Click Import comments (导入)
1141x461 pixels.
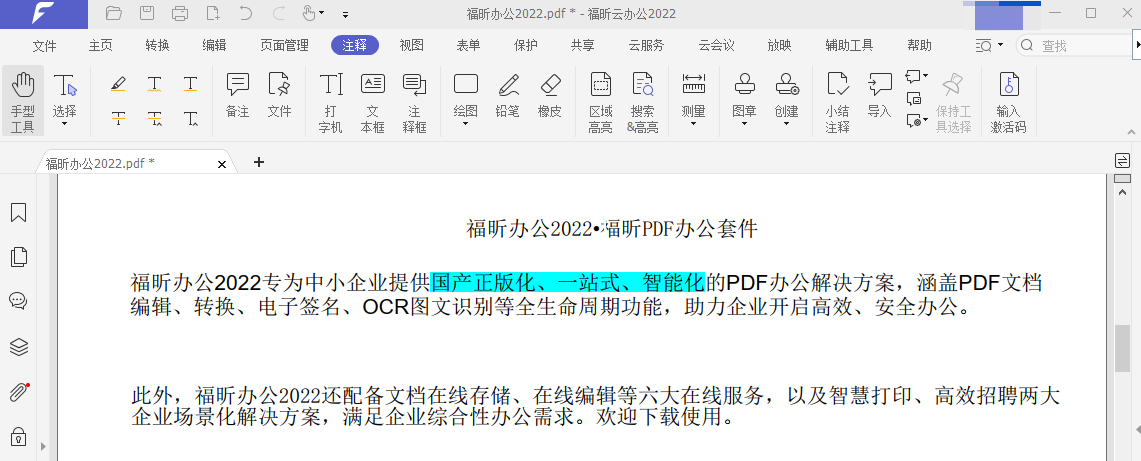click(880, 95)
